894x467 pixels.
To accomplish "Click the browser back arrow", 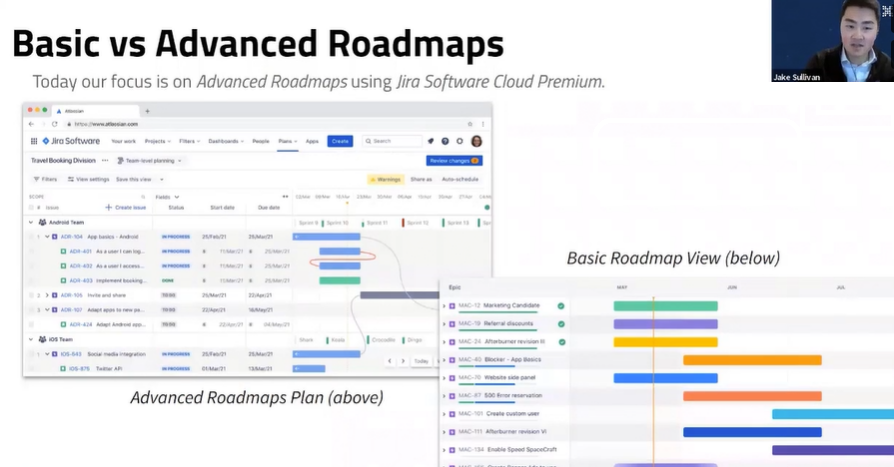I will pos(31,124).
